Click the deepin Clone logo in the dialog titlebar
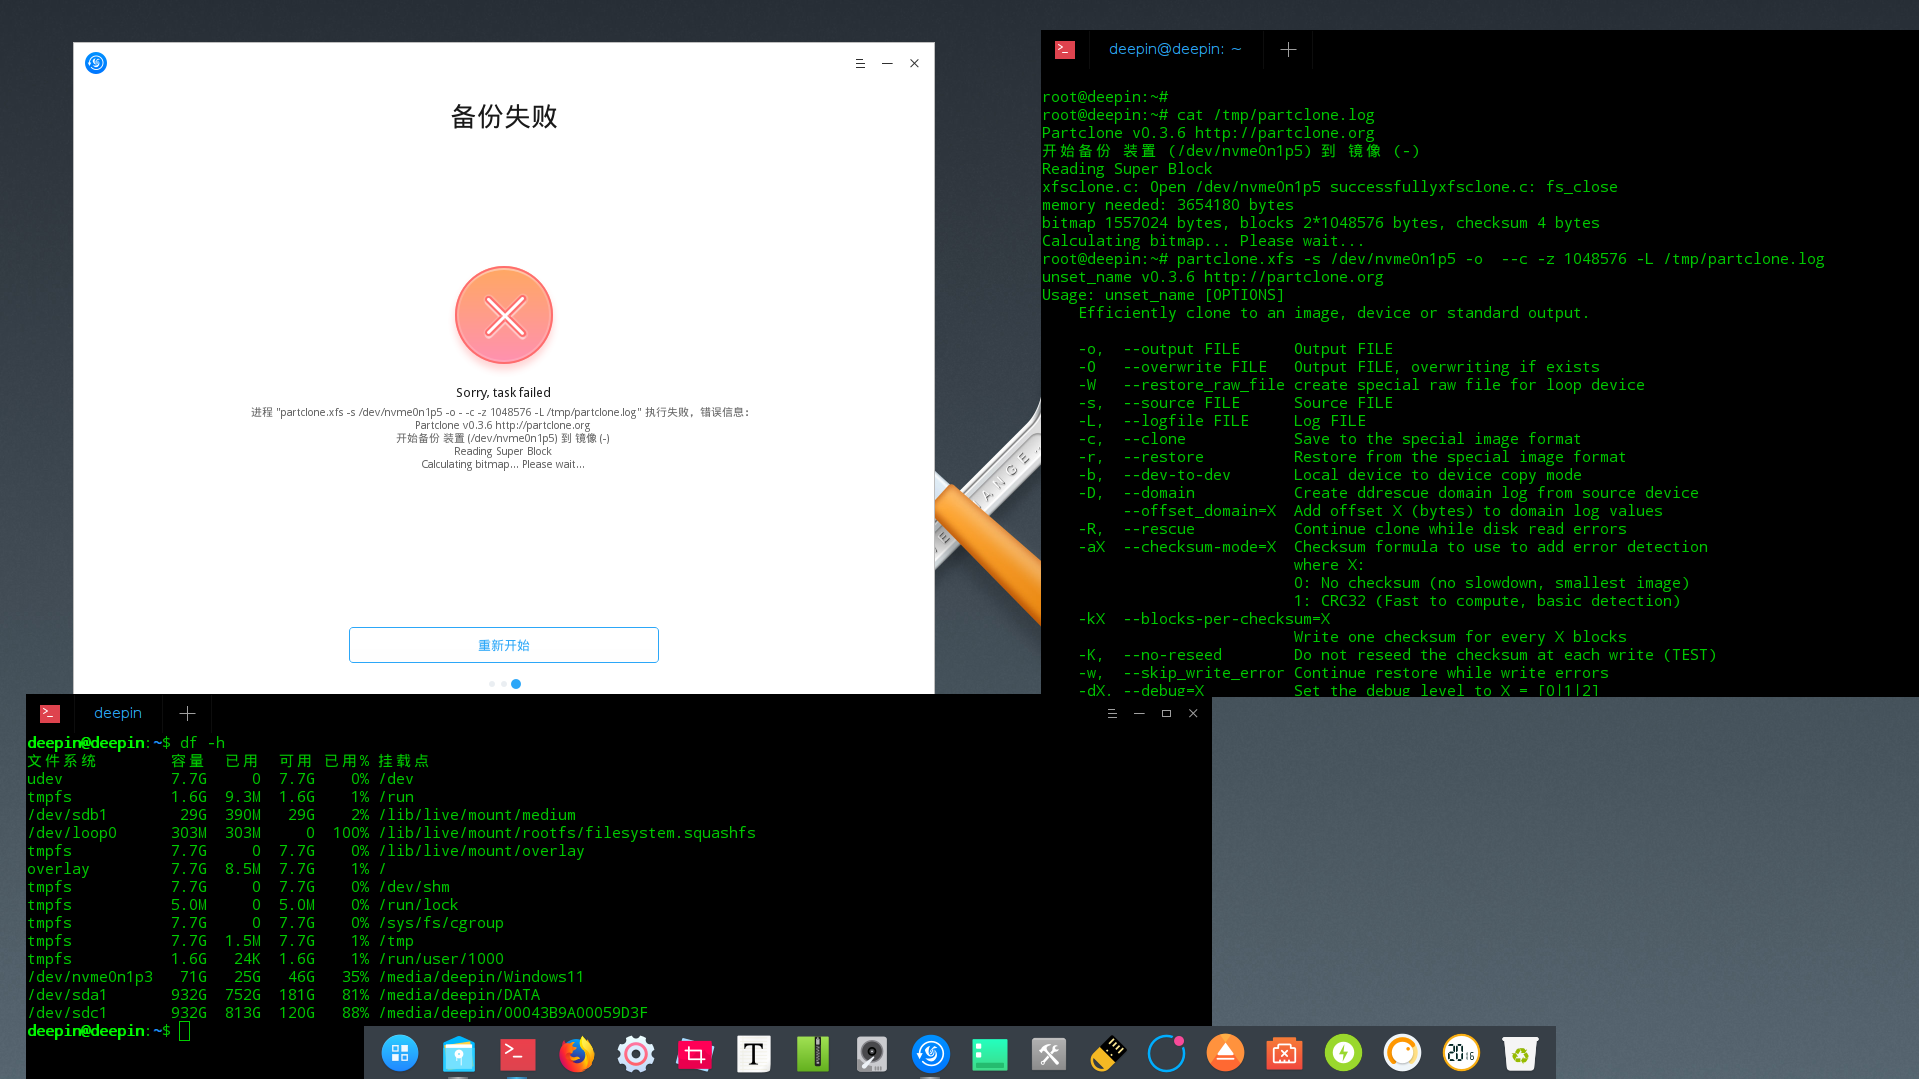 click(x=96, y=62)
